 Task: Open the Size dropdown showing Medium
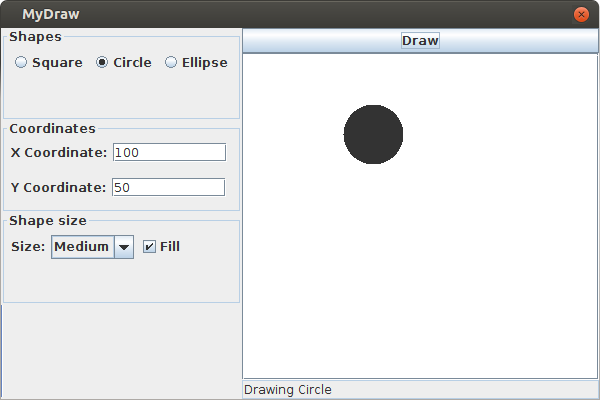tap(93, 247)
